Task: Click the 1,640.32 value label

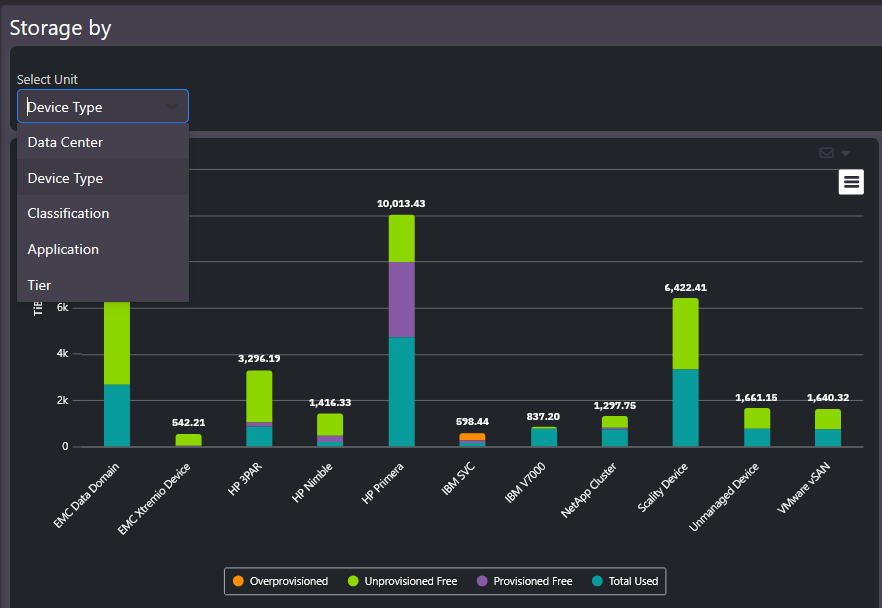Action: tap(828, 398)
